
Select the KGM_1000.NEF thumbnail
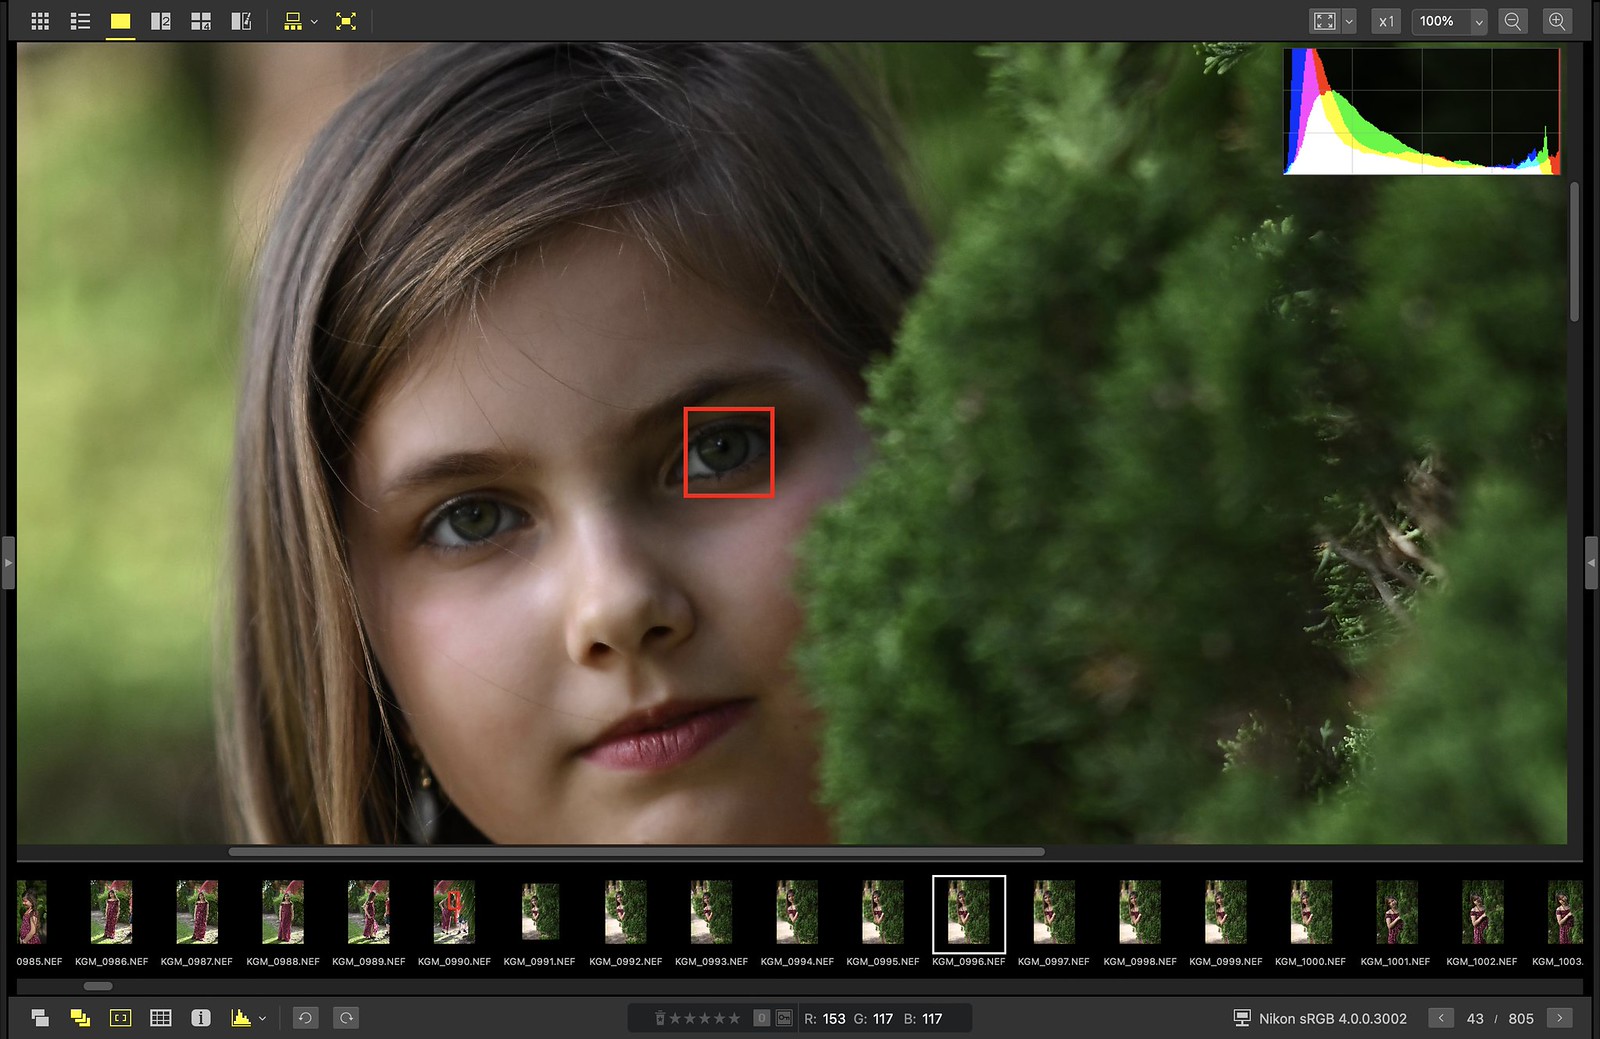pyautogui.click(x=1311, y=911)
